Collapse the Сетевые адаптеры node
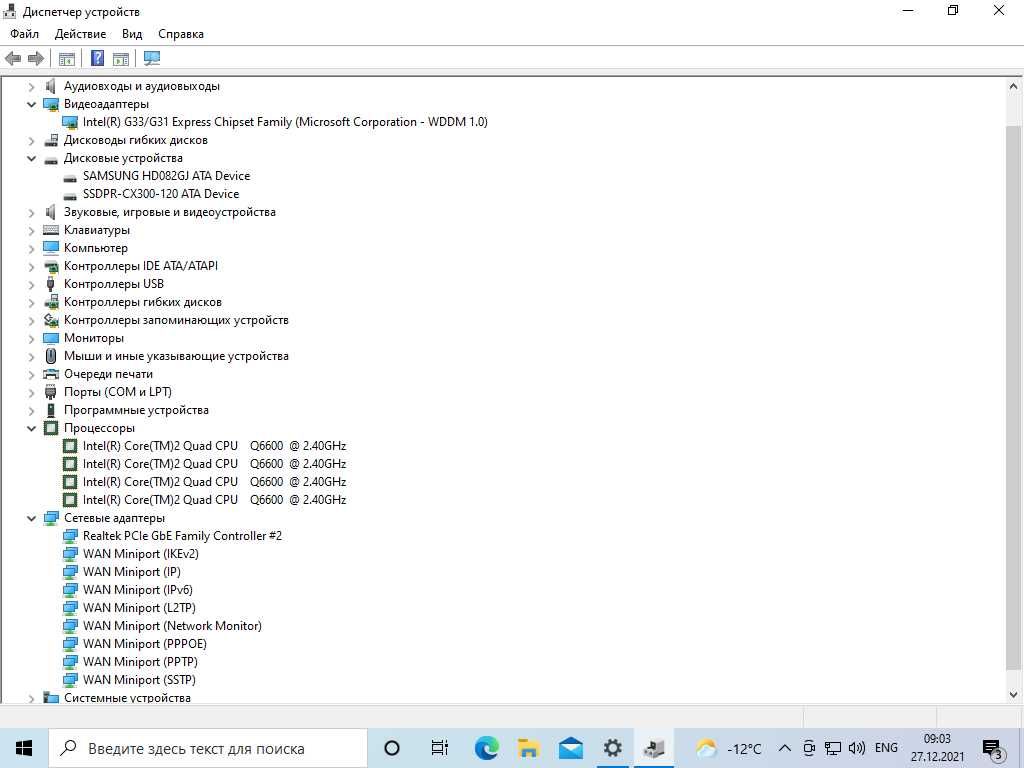Screen dimensions: 1024x768 click(31, 518)
